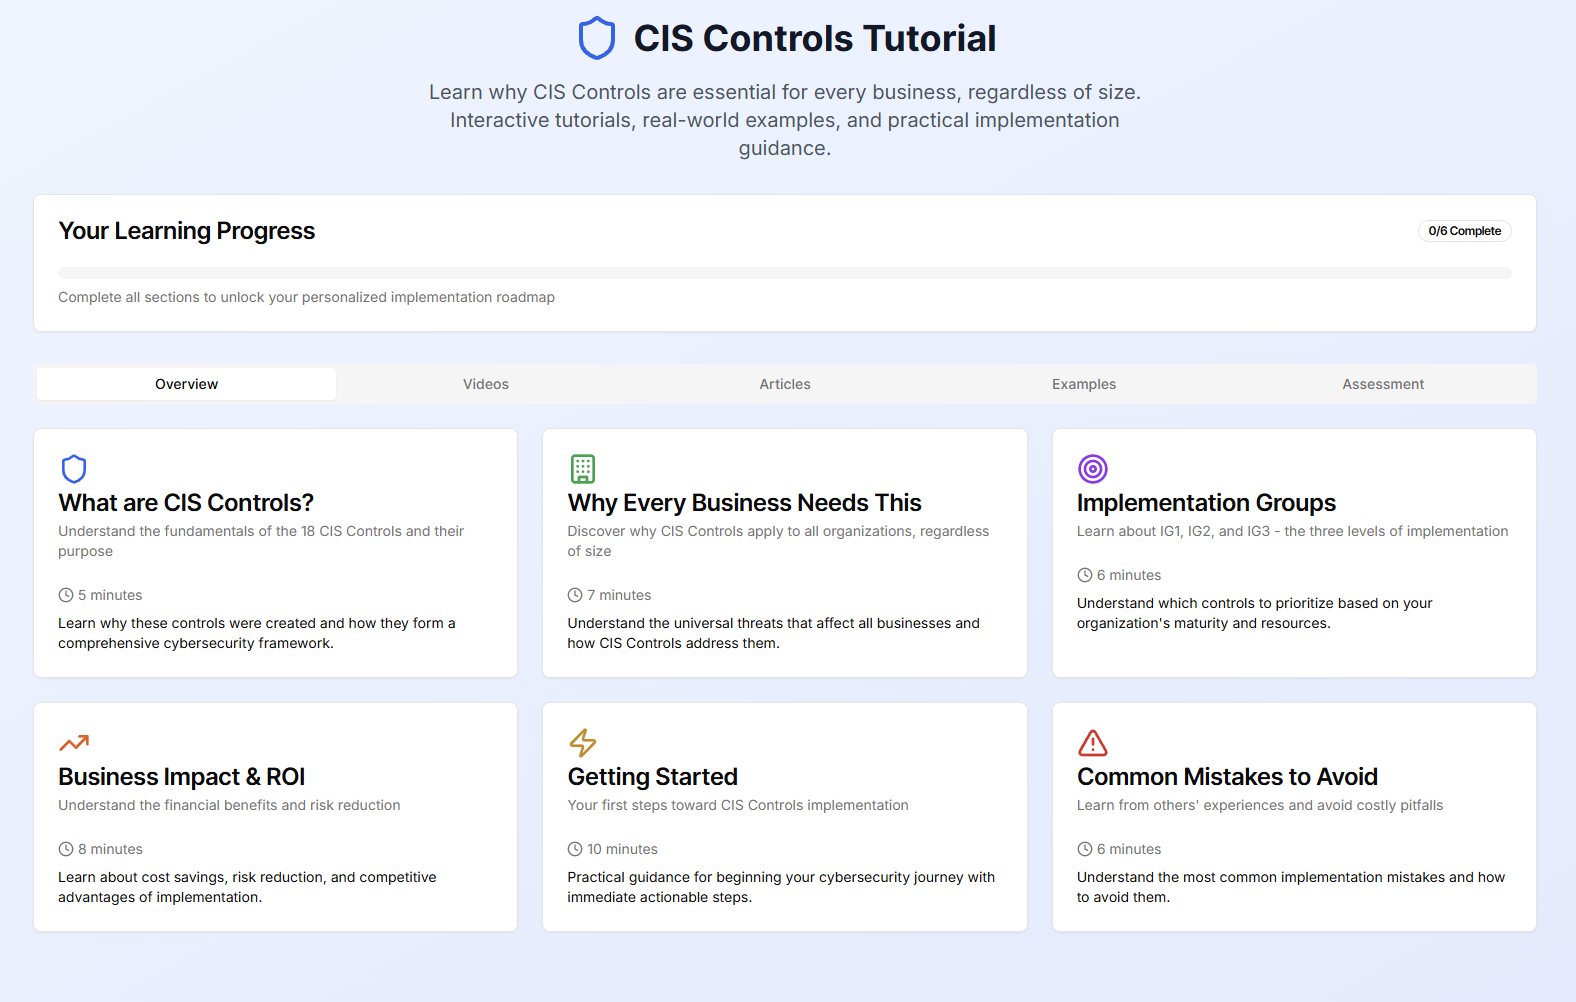
Task: Click 'Practical guidance for beginning' description
Action: (x=781, y=887)
